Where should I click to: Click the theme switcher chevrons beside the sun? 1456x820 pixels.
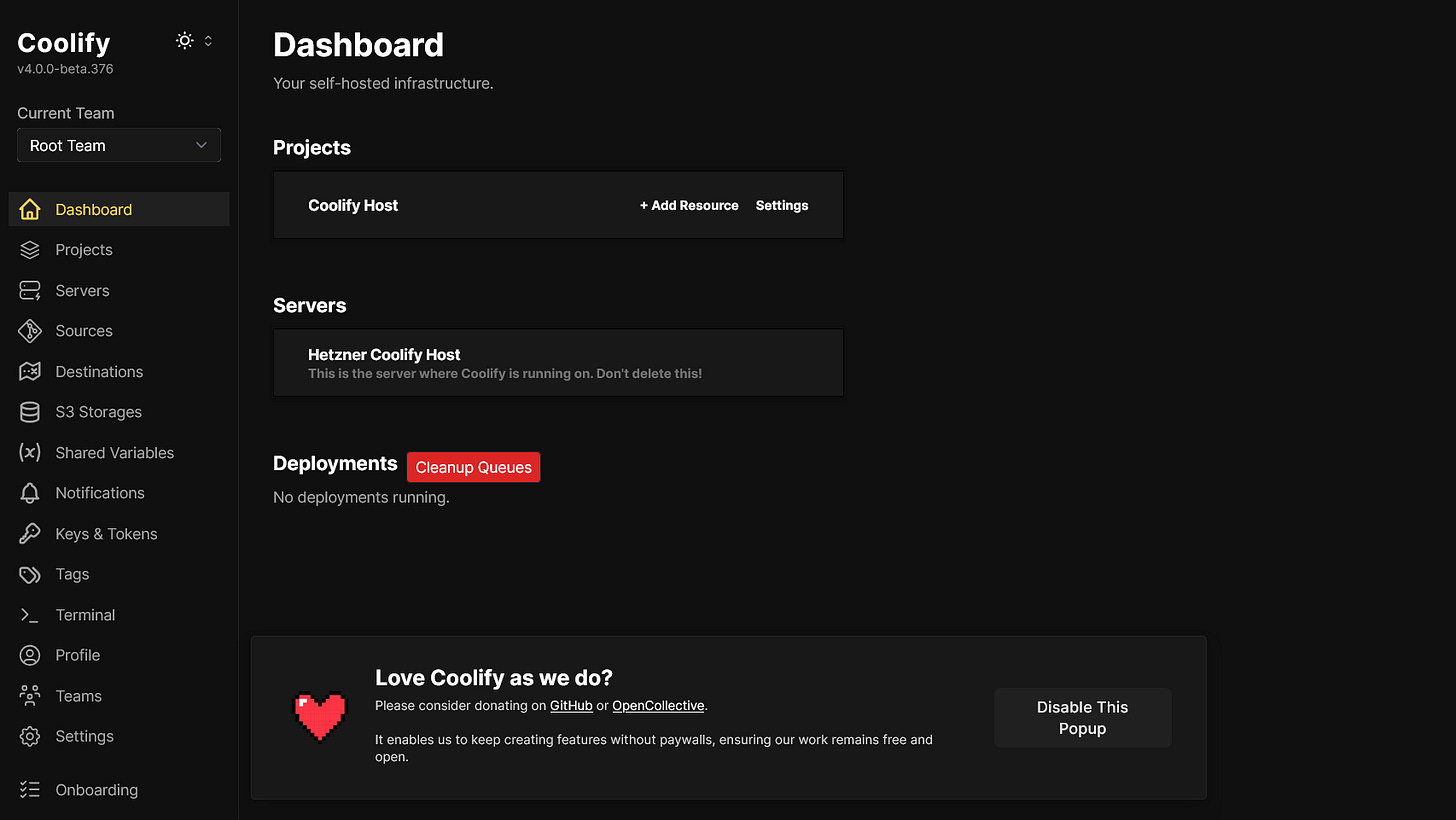[x=208, y=40]
